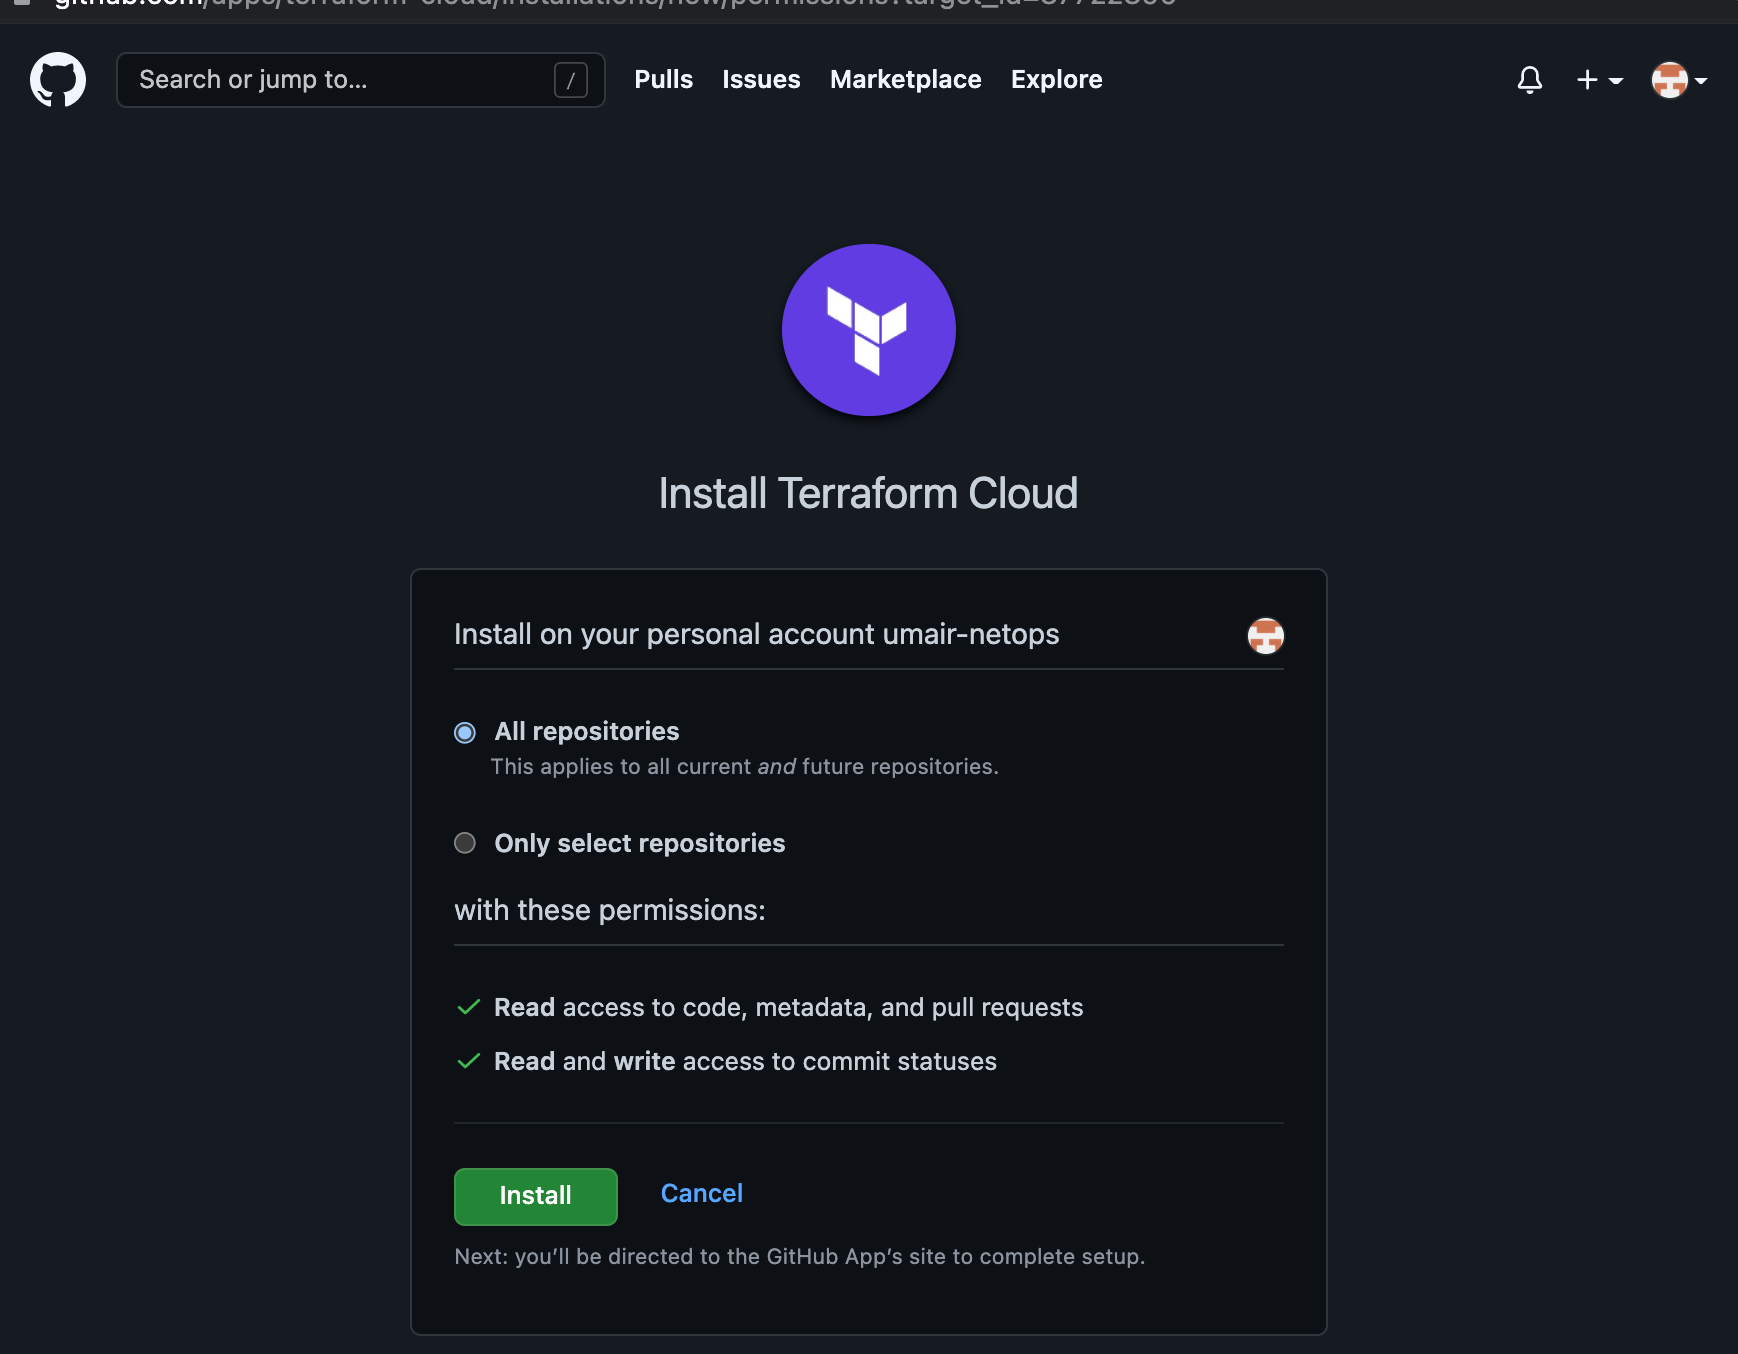Open the GitHub home logo
The height and width of the screenshot is (1354, 1738).
[58, 80]
